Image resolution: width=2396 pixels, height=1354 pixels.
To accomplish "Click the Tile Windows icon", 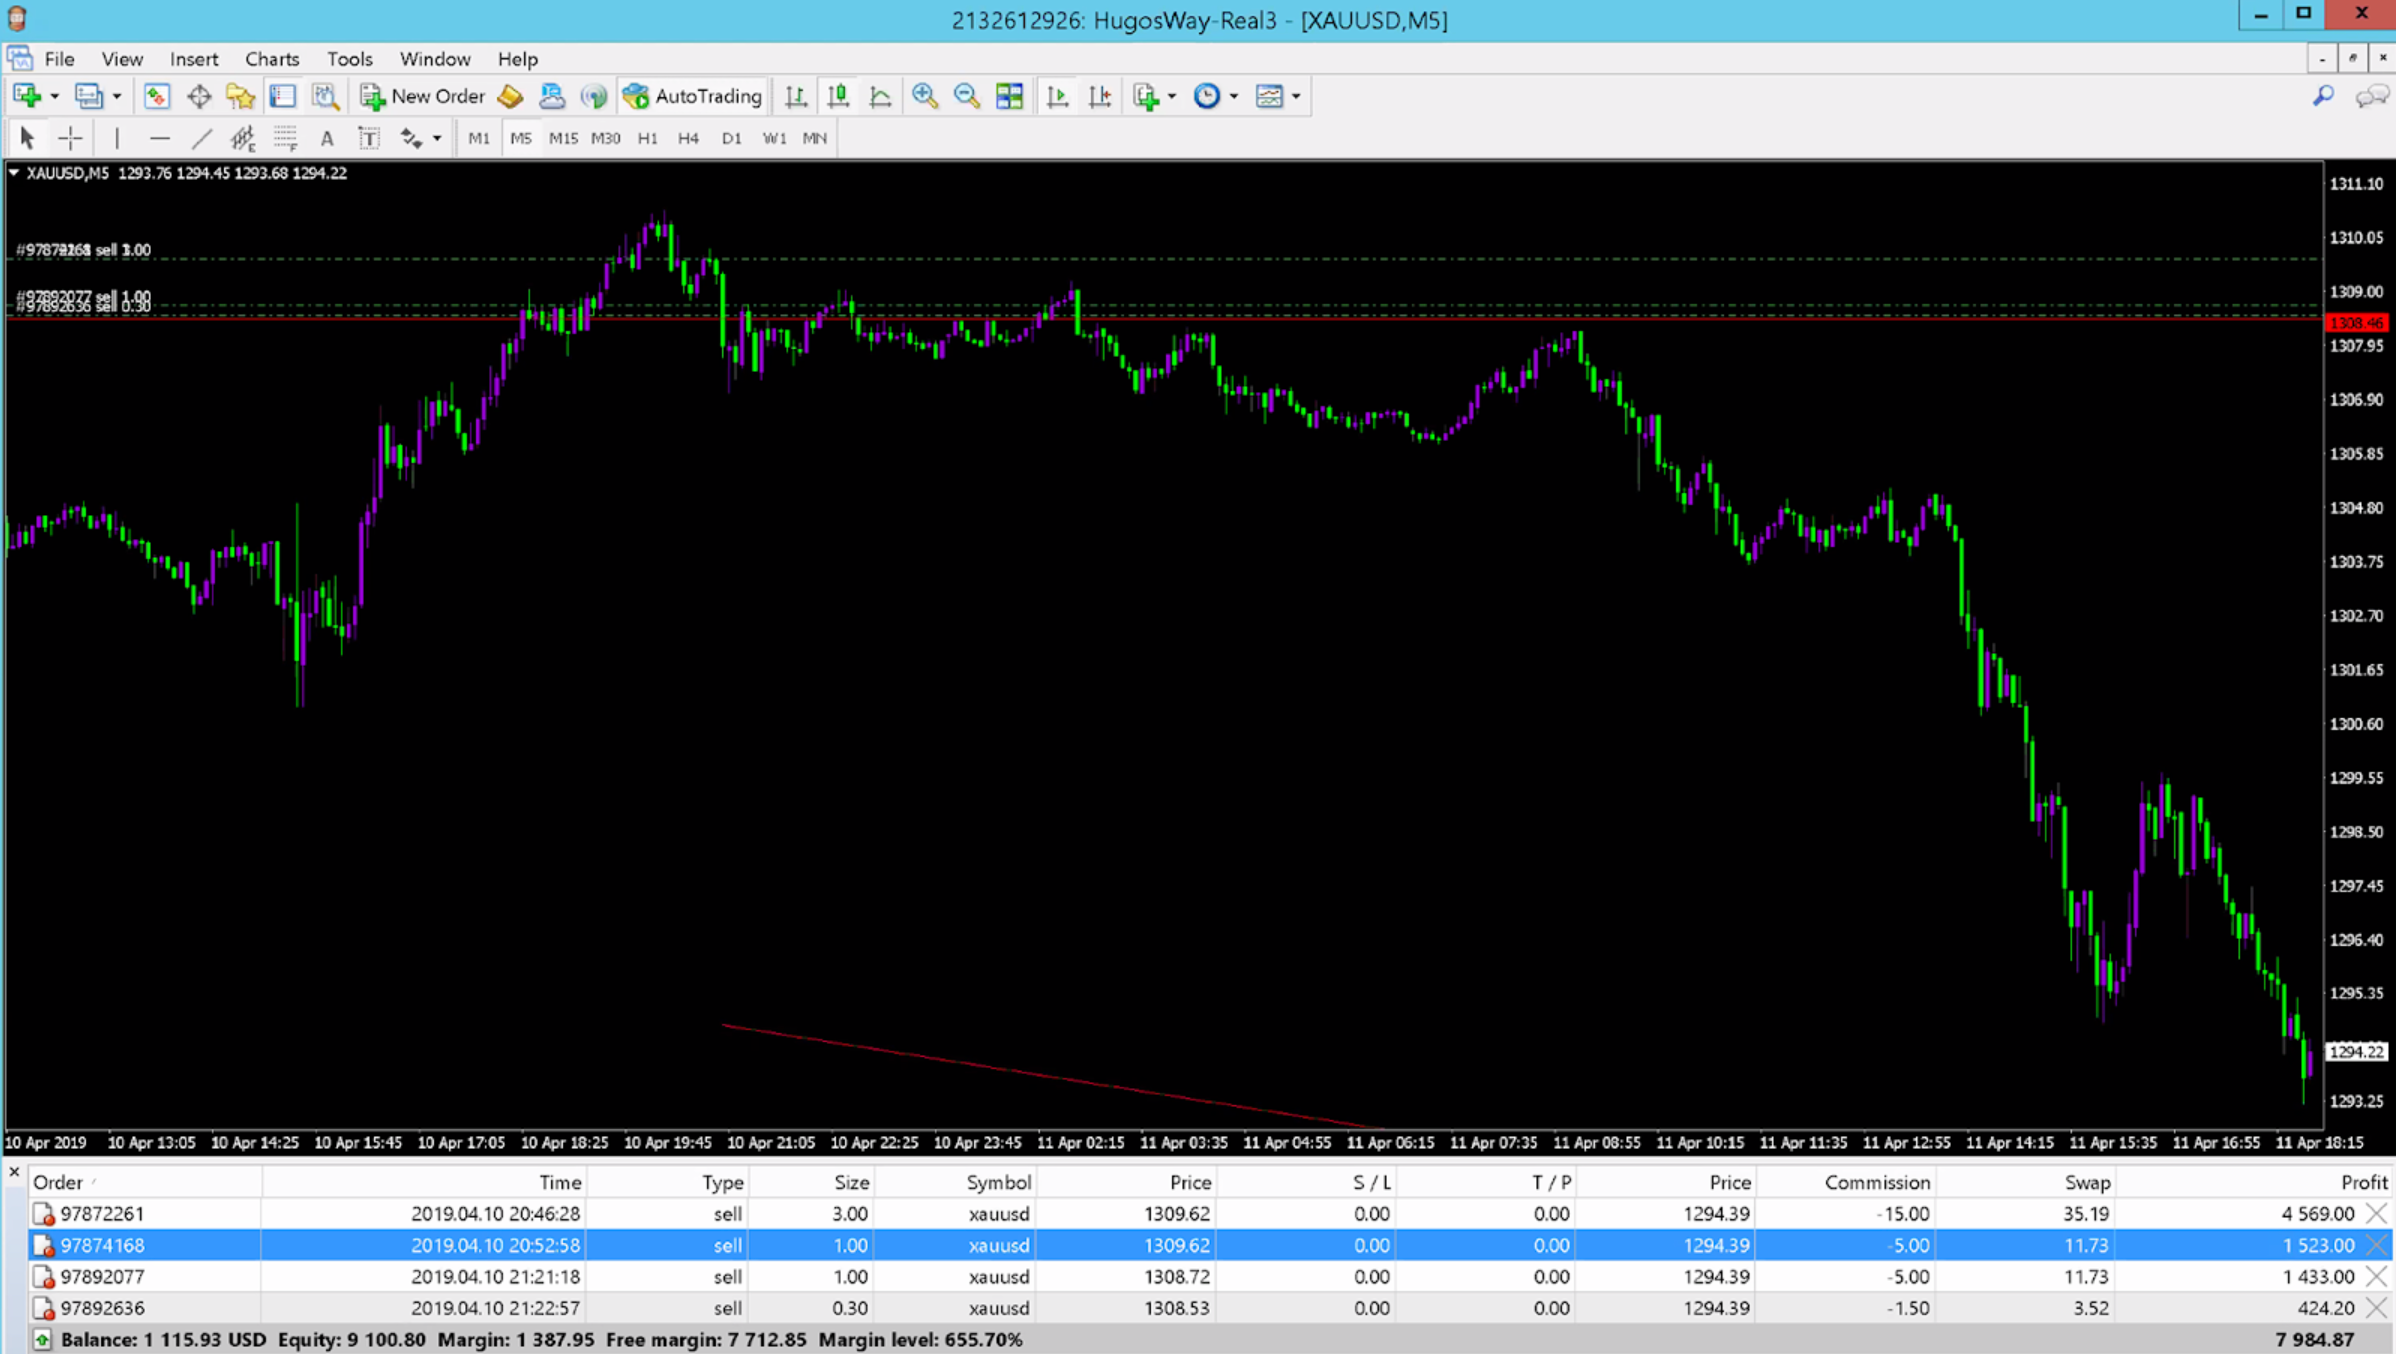I will point(1009,96).
